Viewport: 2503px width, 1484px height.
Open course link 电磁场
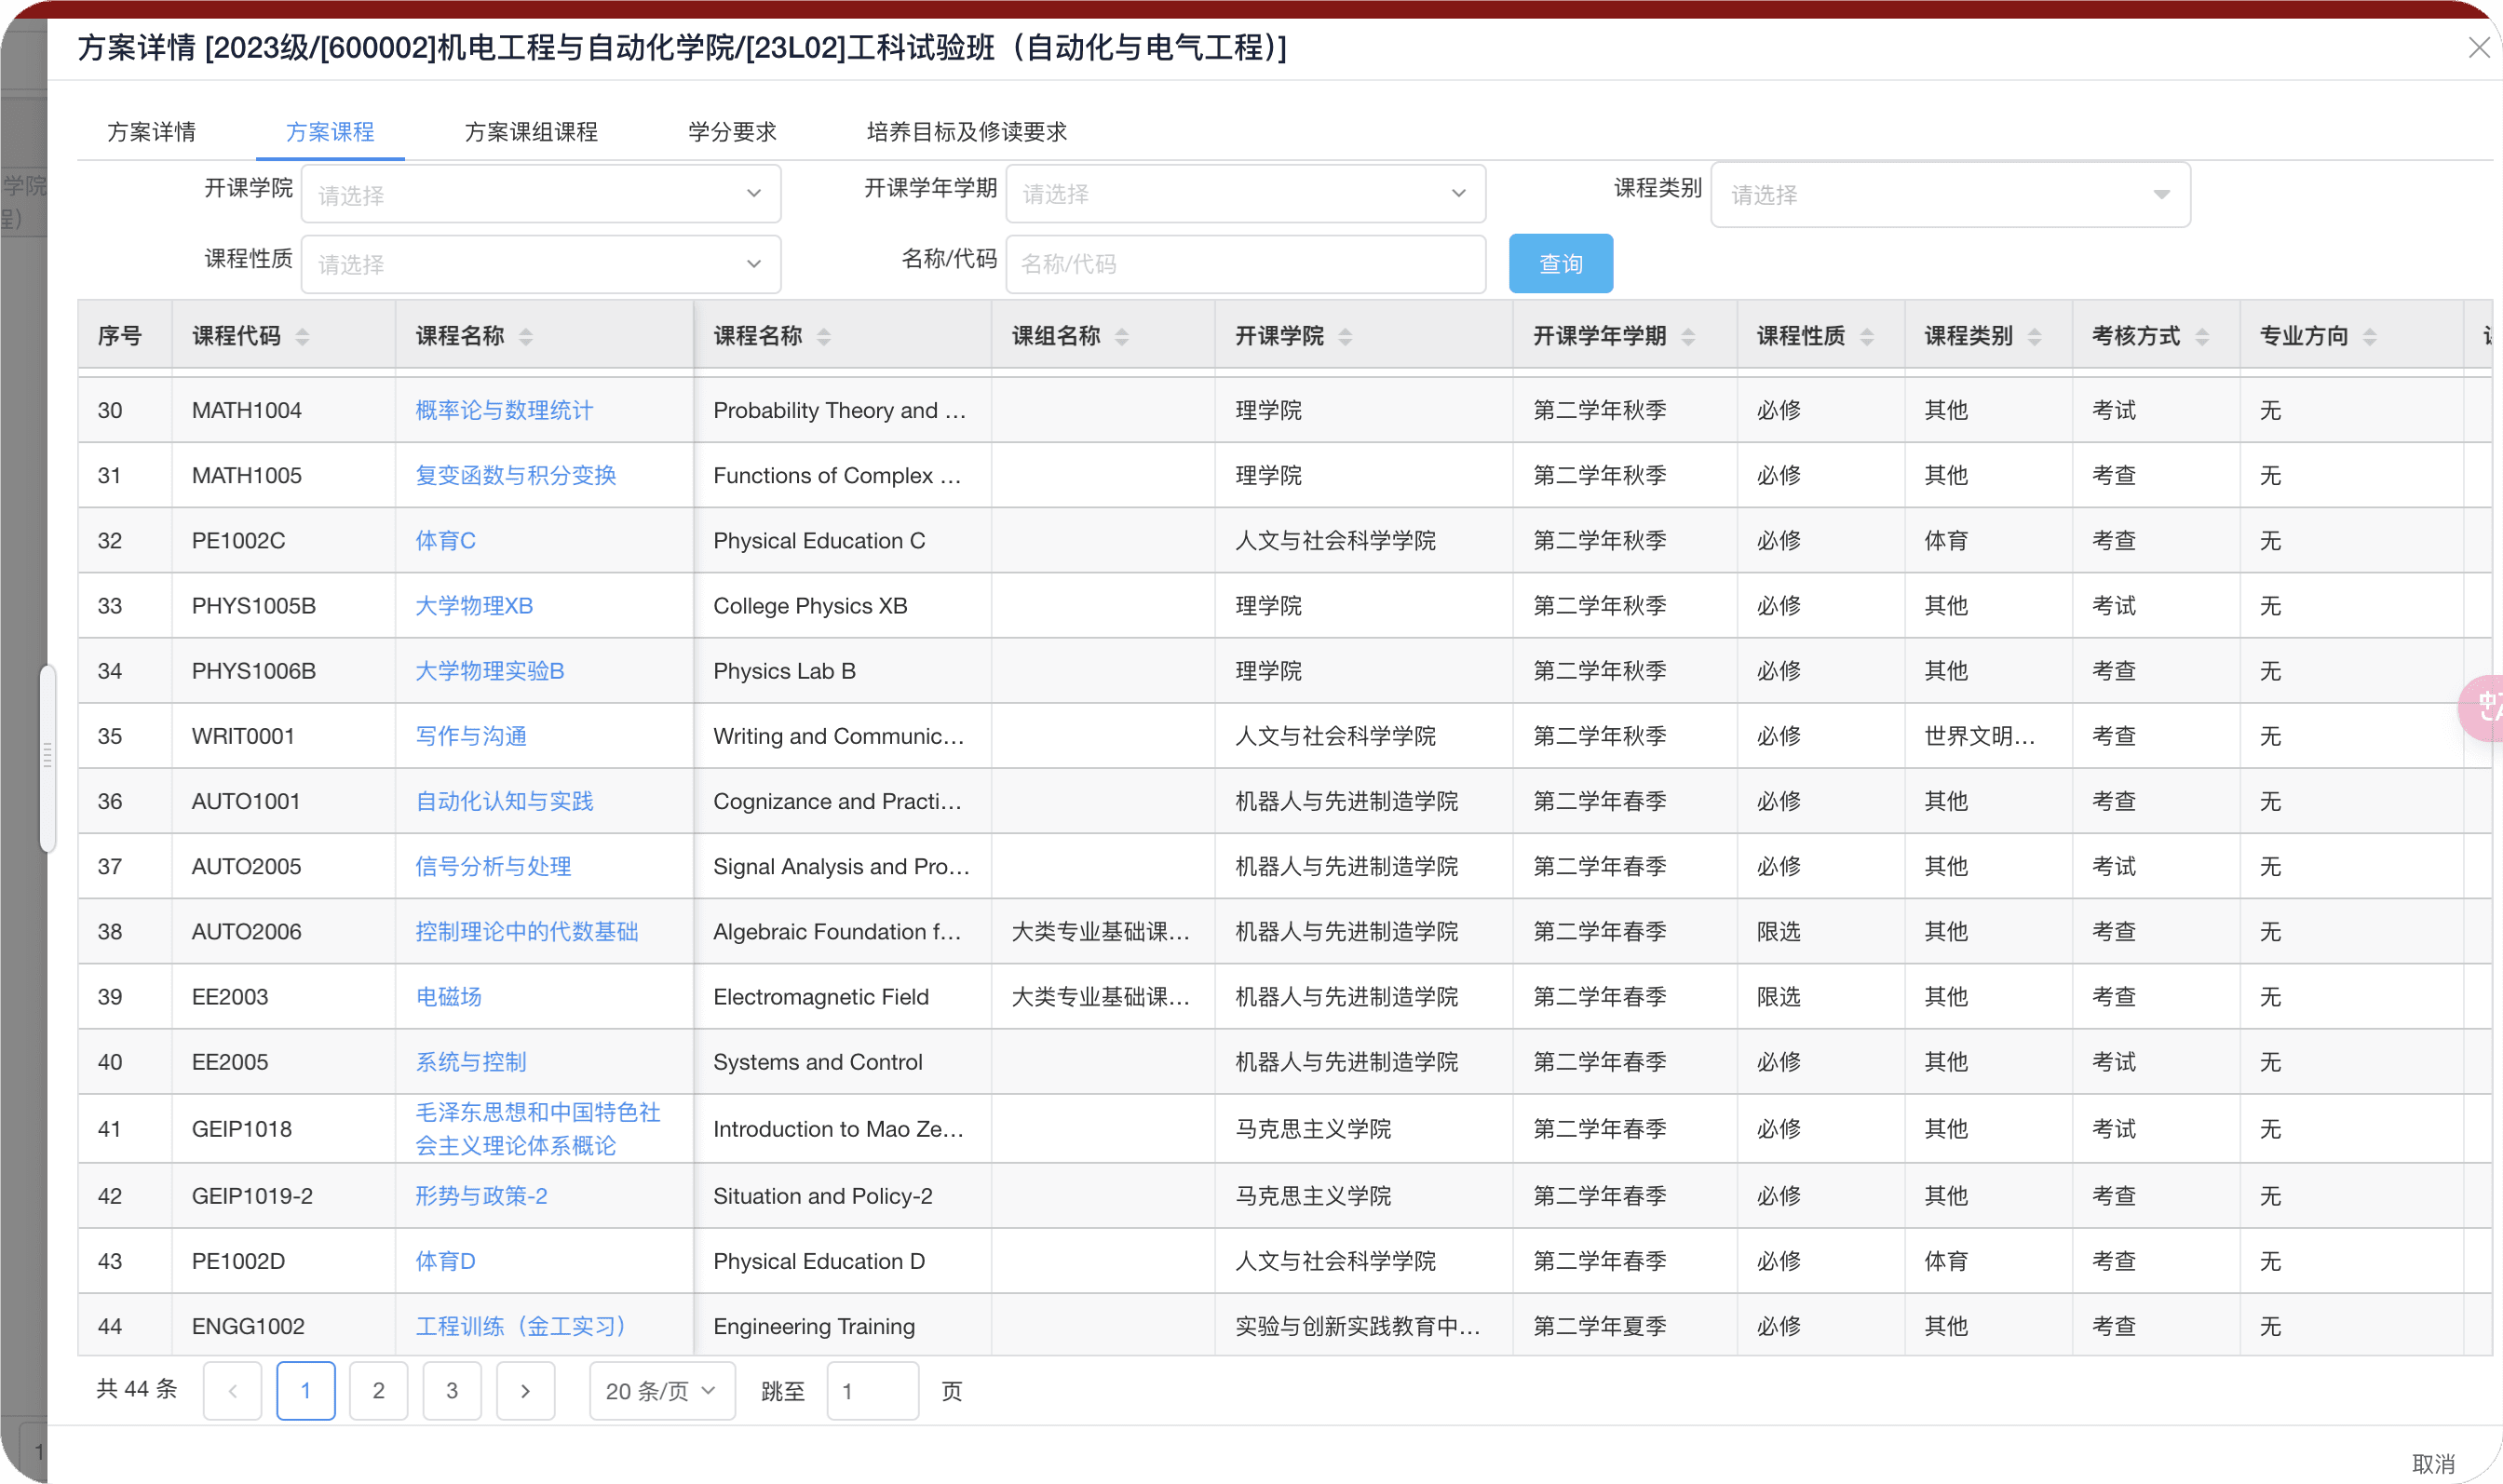tap(448, 997)
